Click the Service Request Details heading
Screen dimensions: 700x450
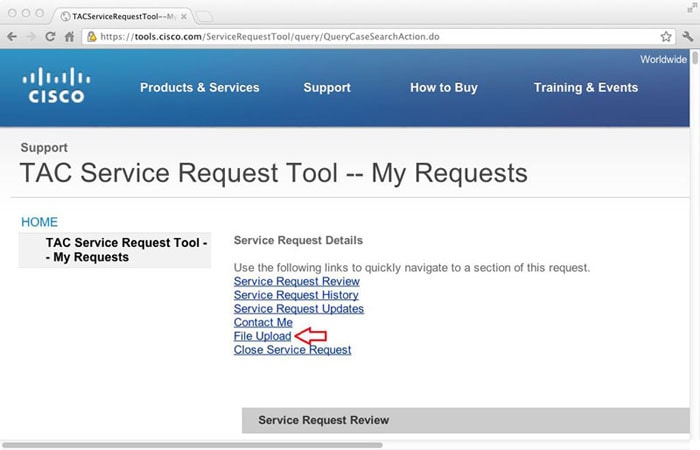coord(298,241)
